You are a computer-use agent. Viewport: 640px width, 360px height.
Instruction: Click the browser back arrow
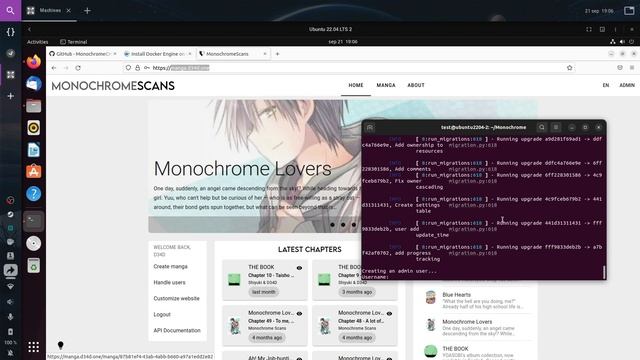pyautogui.click(x=54, y=68)
